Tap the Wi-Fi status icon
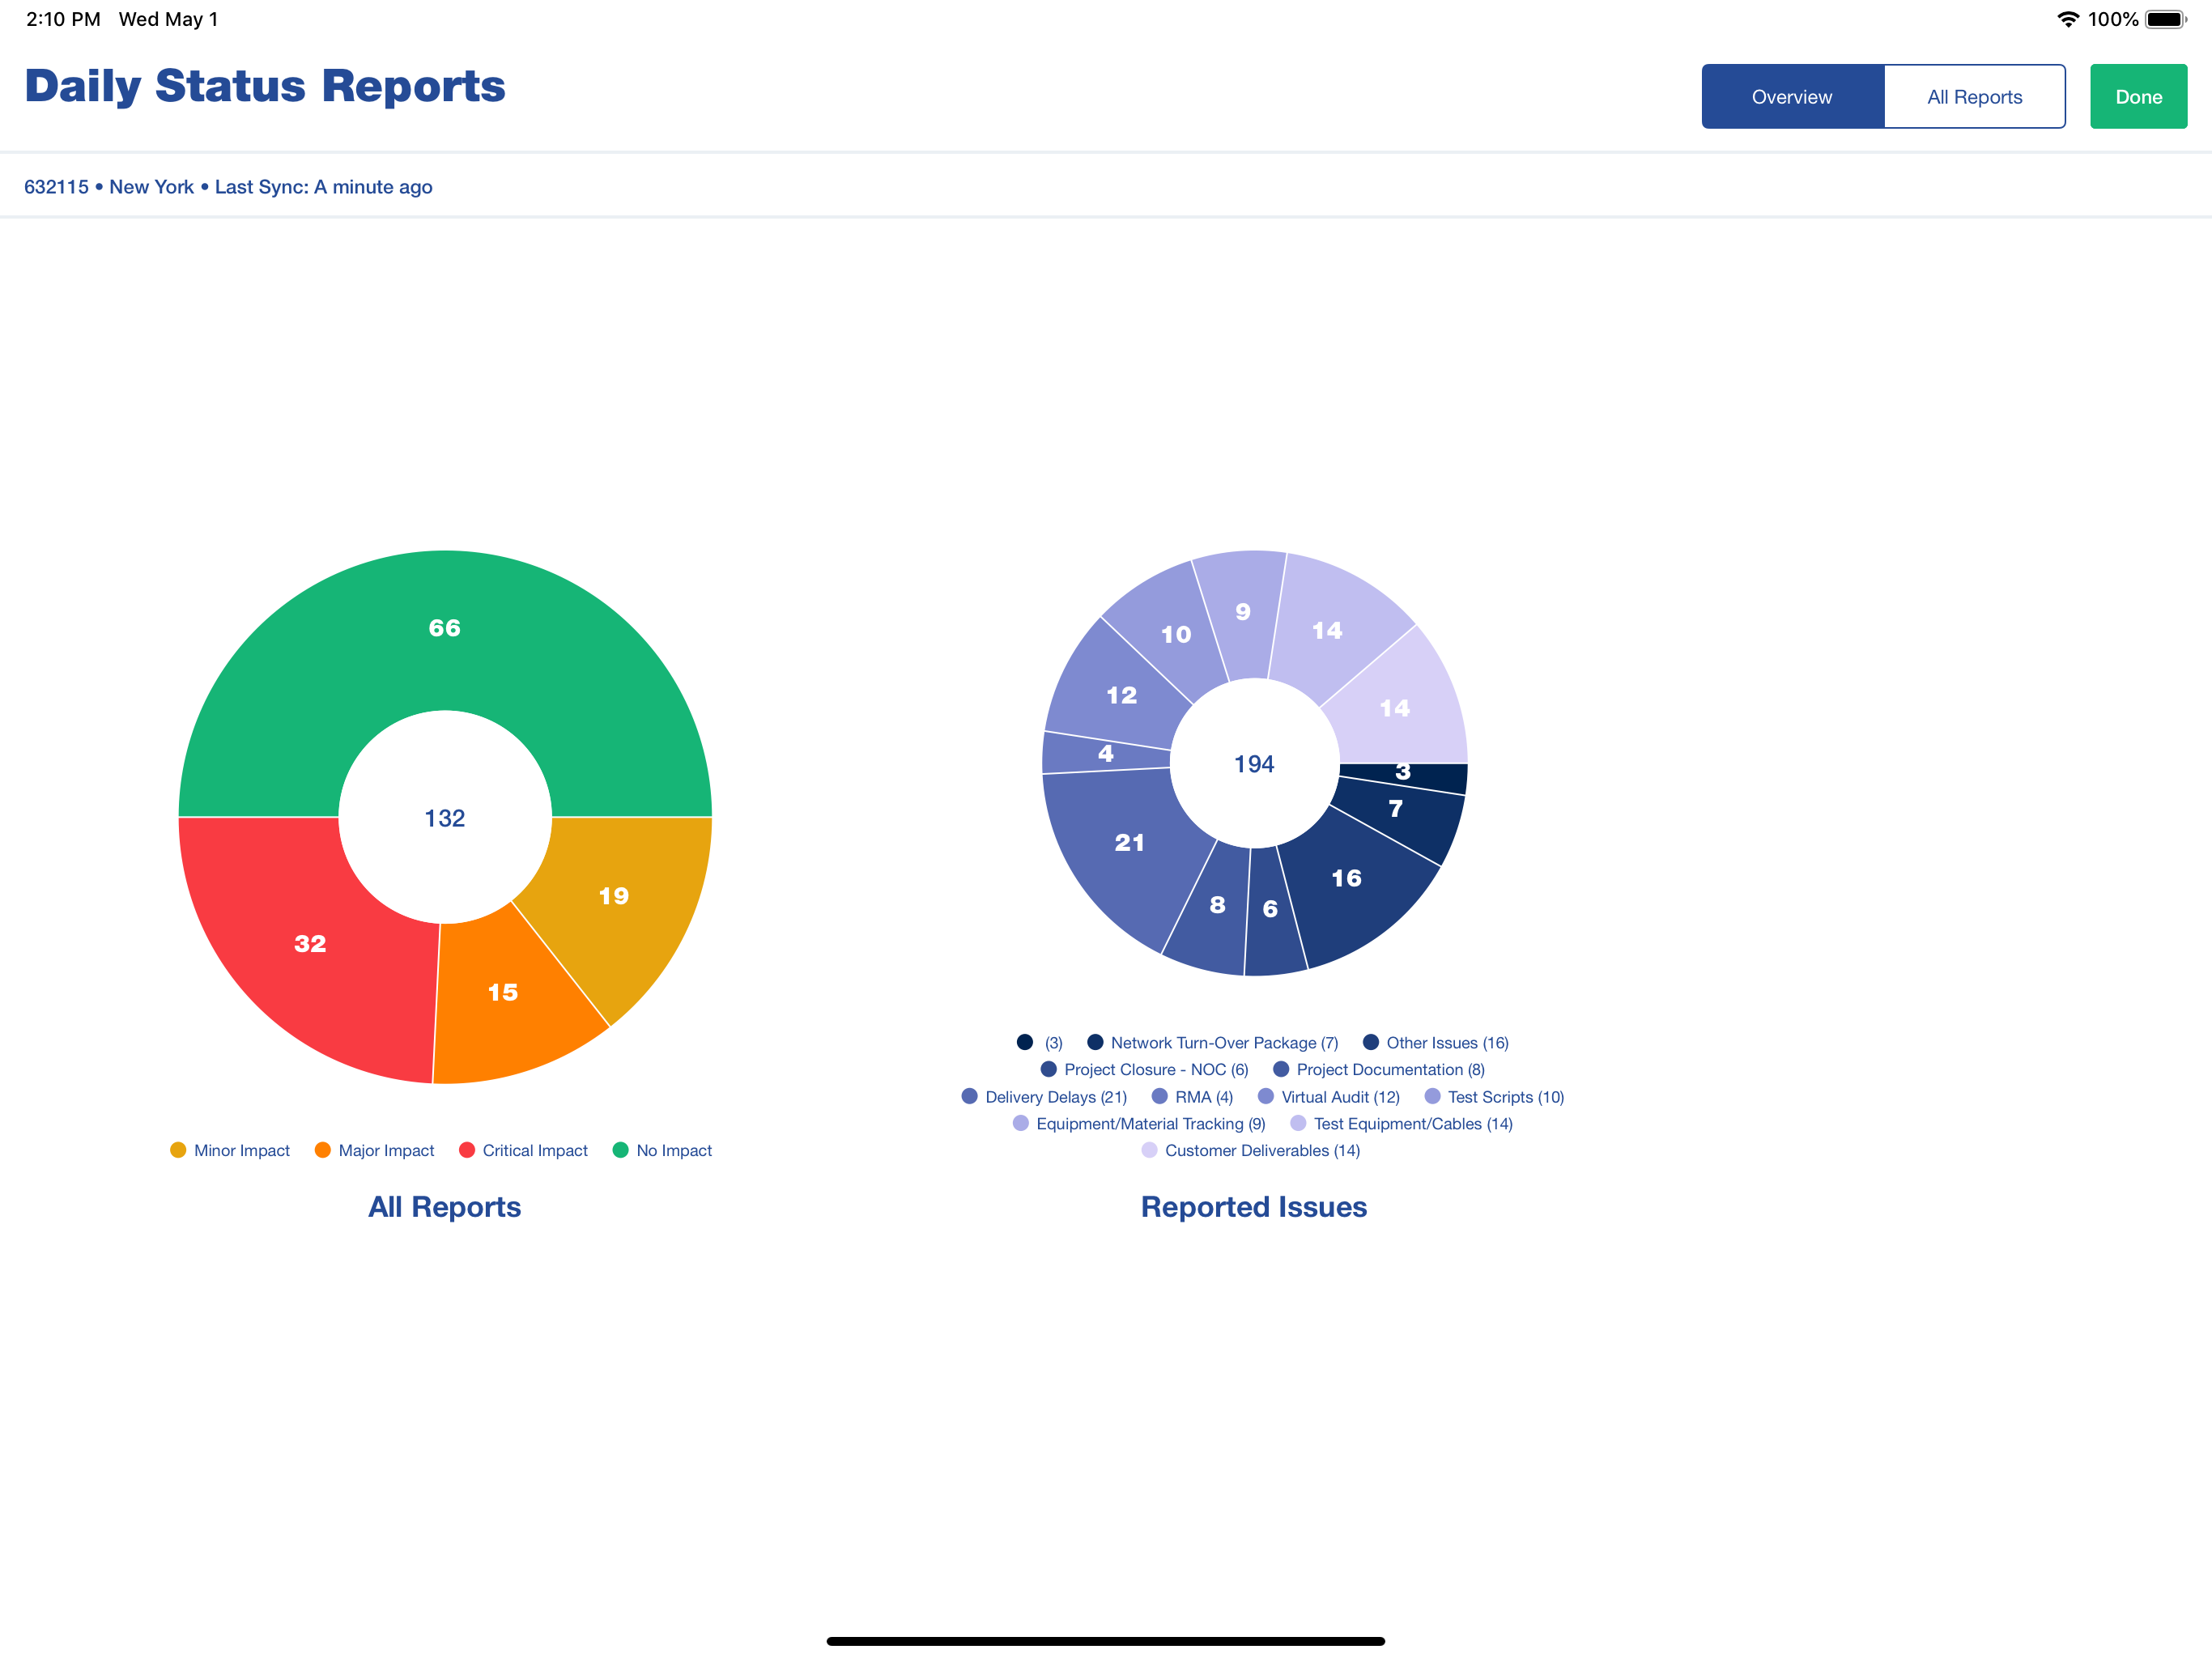The height and width of the screenshot is (1658, 2212). (2068, 19)
